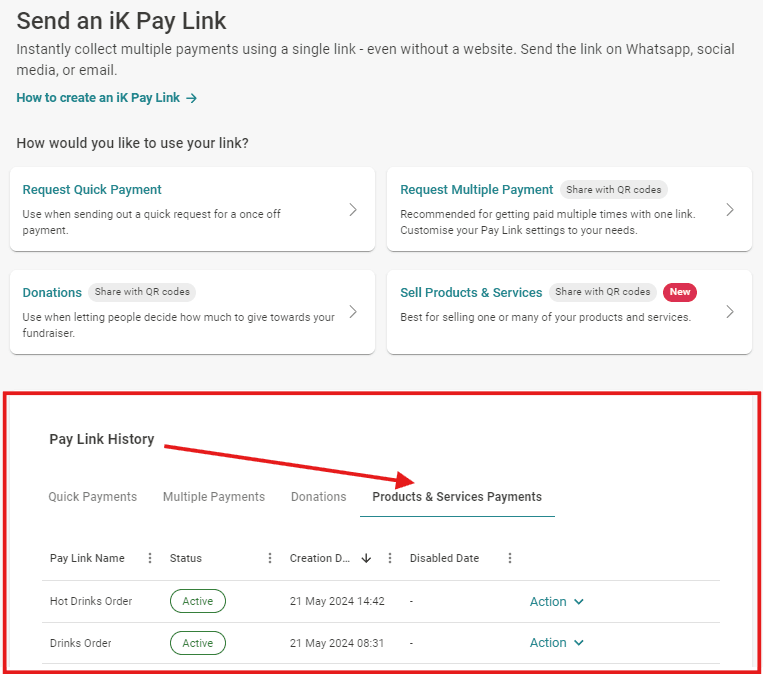Switch to the Multiple Payments tab

pyautogui.click(x=214, y=496)
